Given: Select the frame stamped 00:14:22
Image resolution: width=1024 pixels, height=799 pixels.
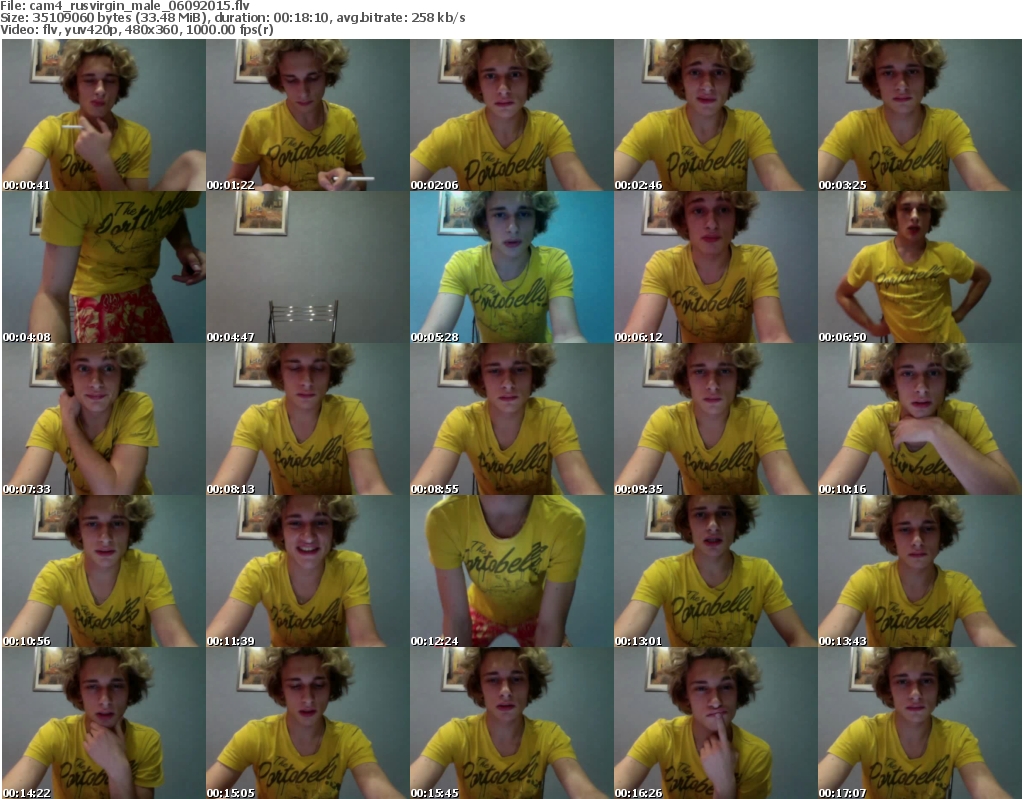Looking at the screenshot, I should [x=104, y=723].
